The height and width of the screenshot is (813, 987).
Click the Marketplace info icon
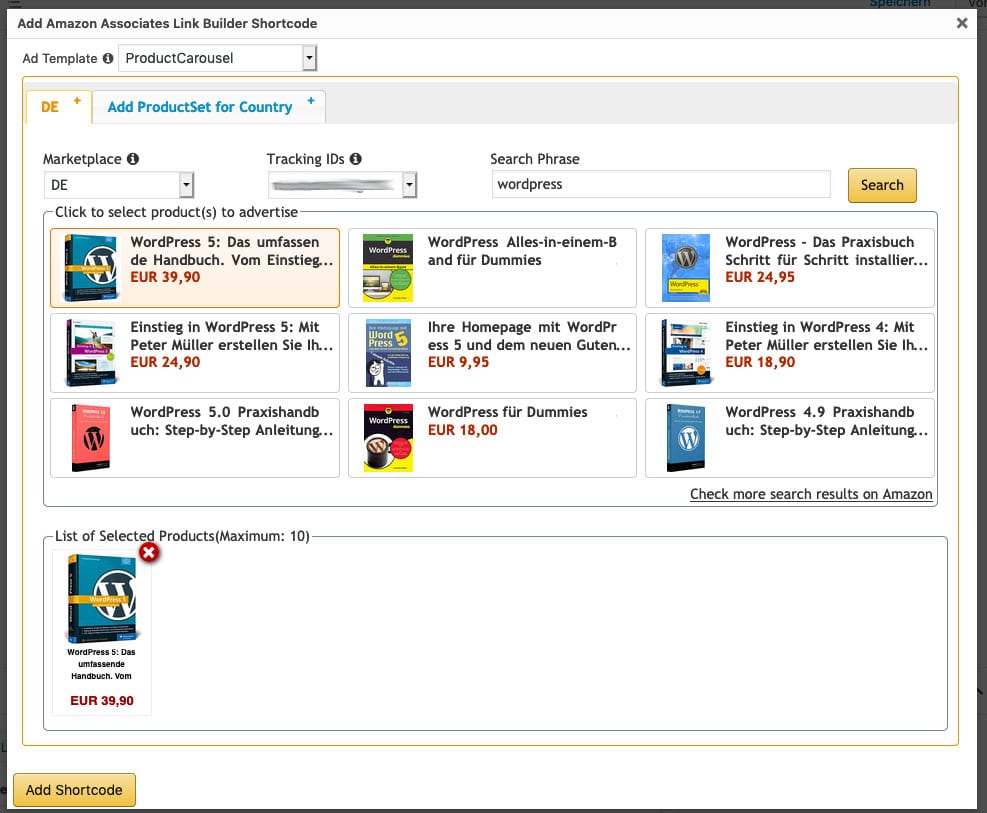coord(133,159)
